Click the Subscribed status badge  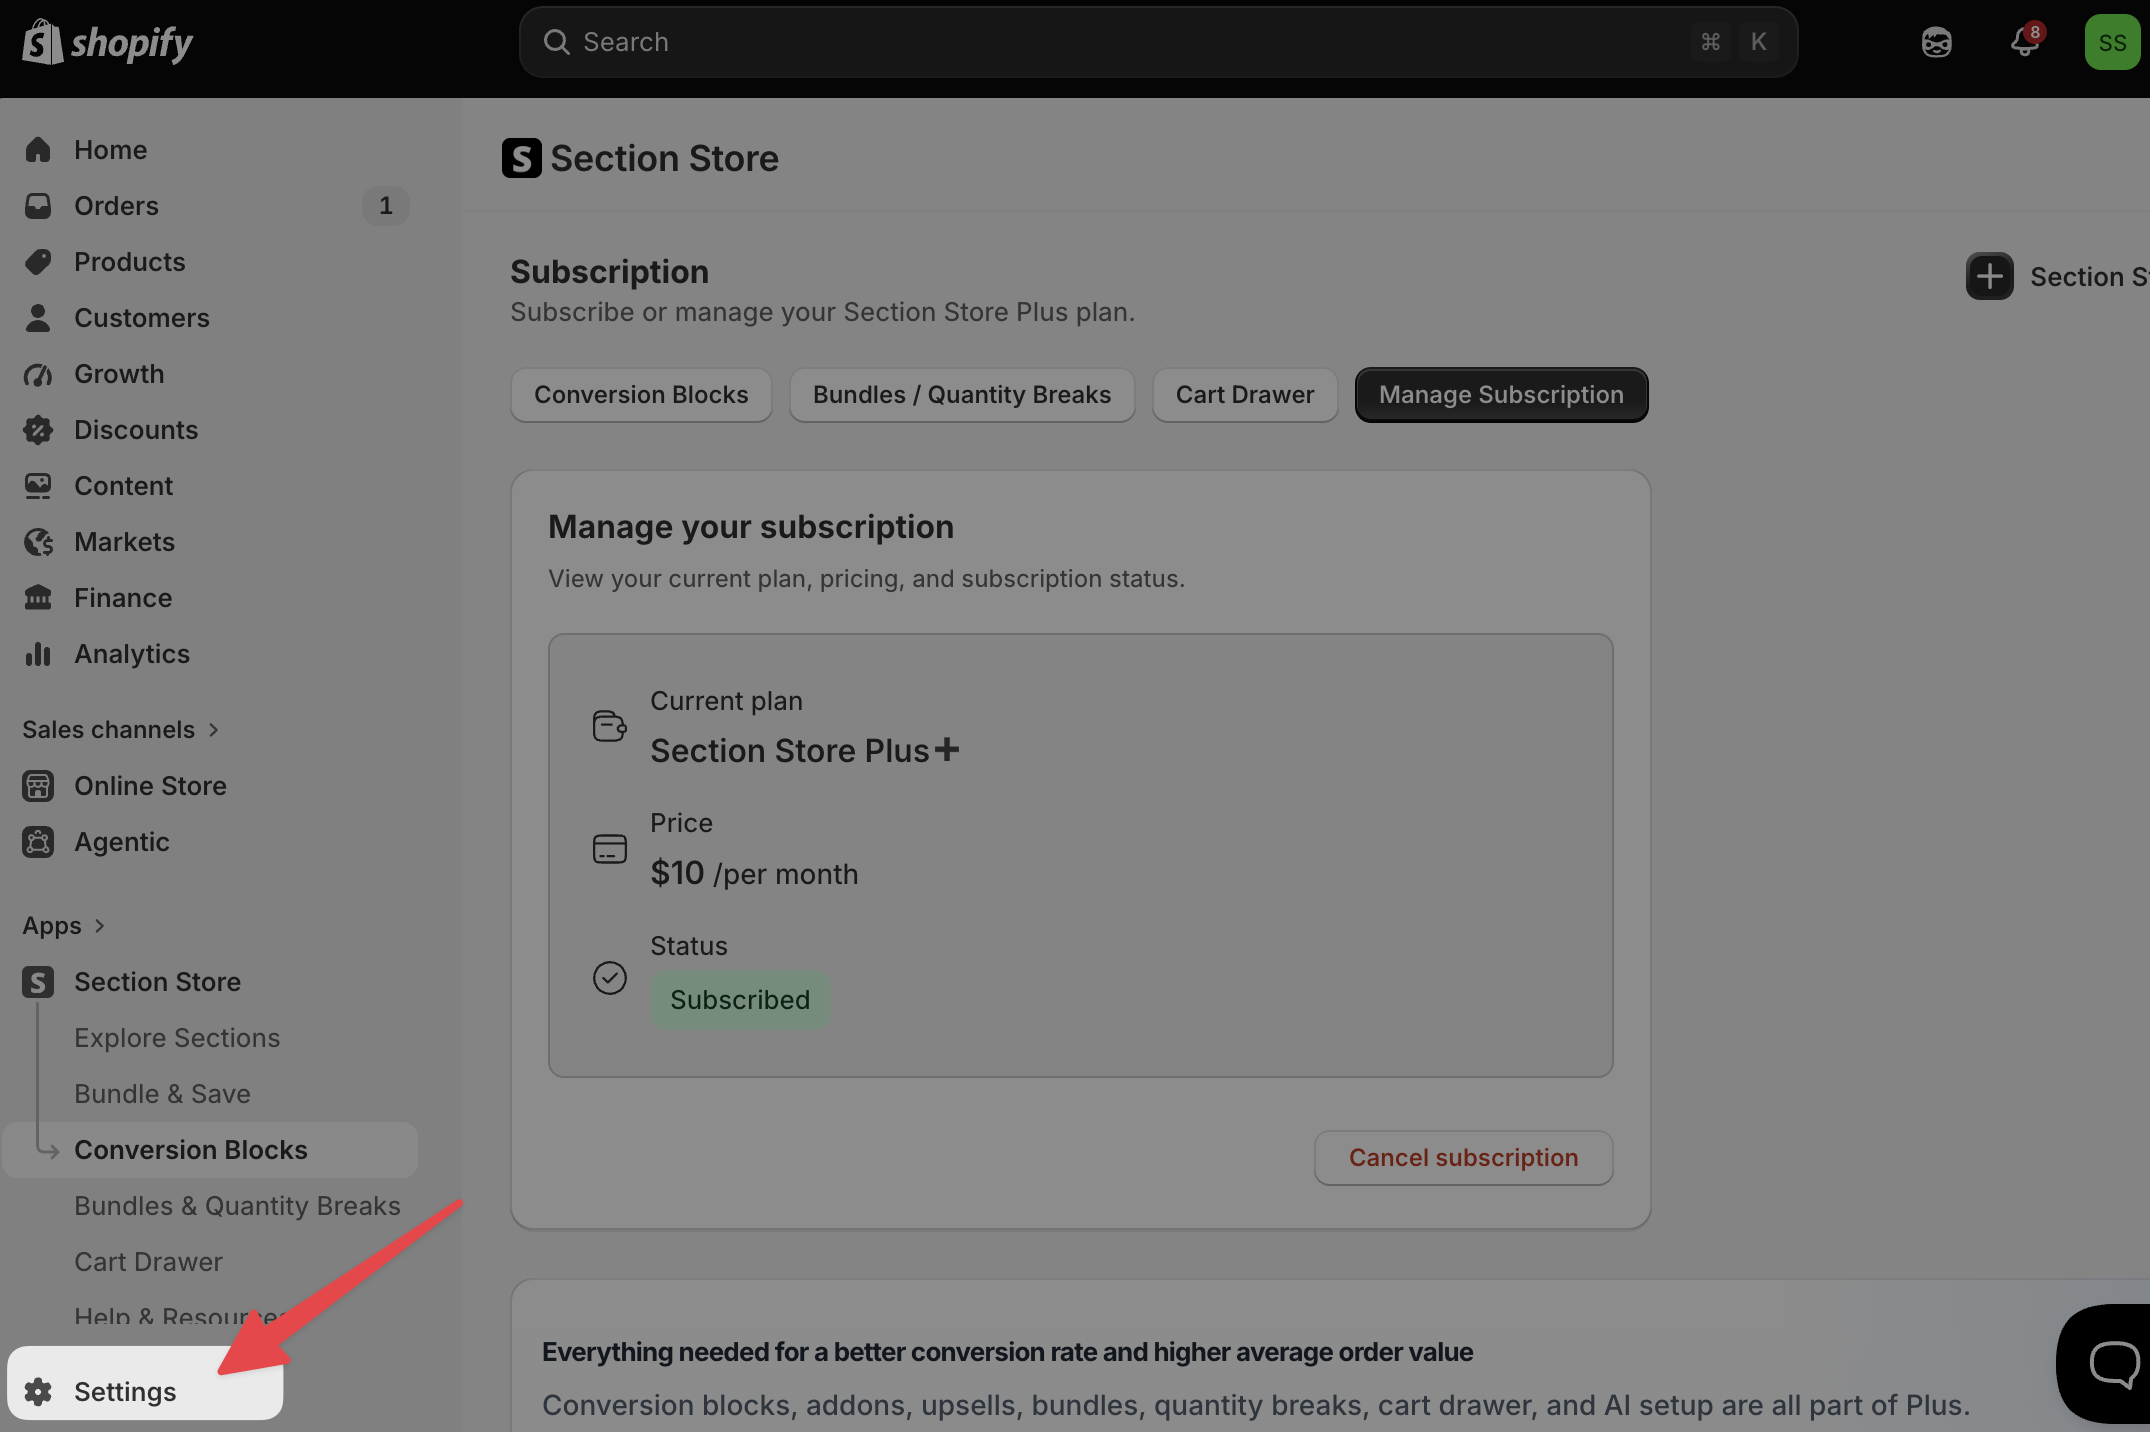[x=740, y=1000]
